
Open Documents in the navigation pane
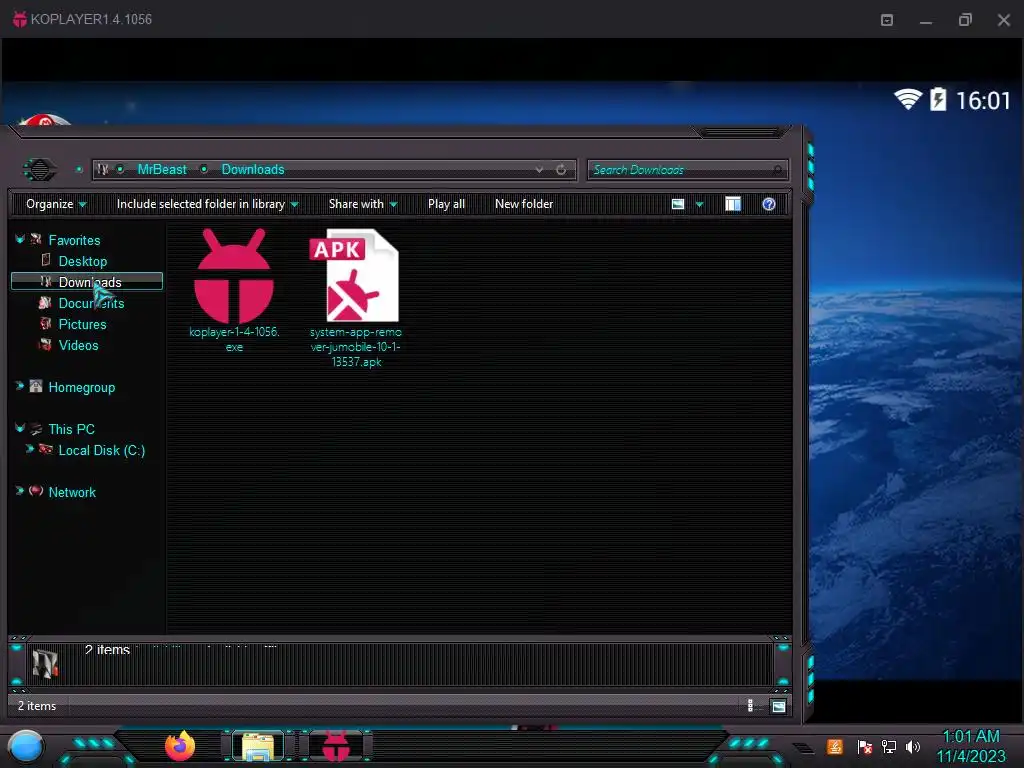pos(91,303)
